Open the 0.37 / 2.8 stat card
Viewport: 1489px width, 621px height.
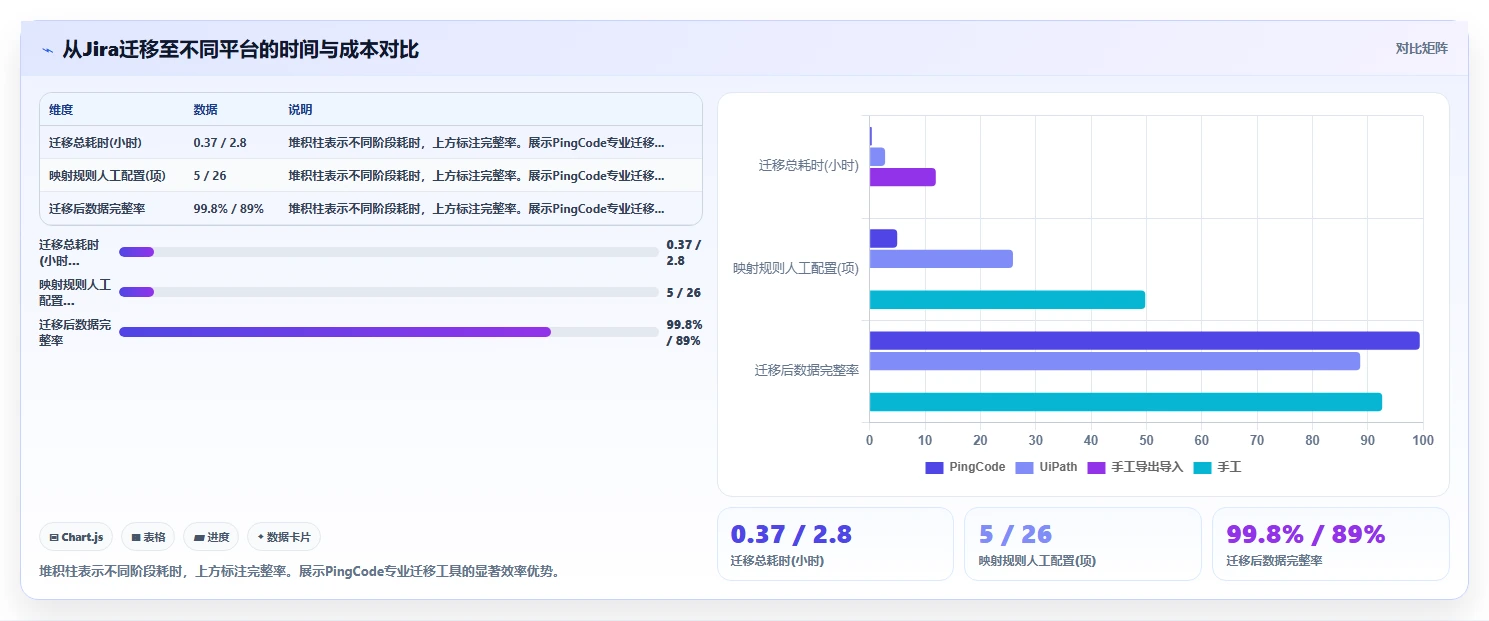point(835,544)
